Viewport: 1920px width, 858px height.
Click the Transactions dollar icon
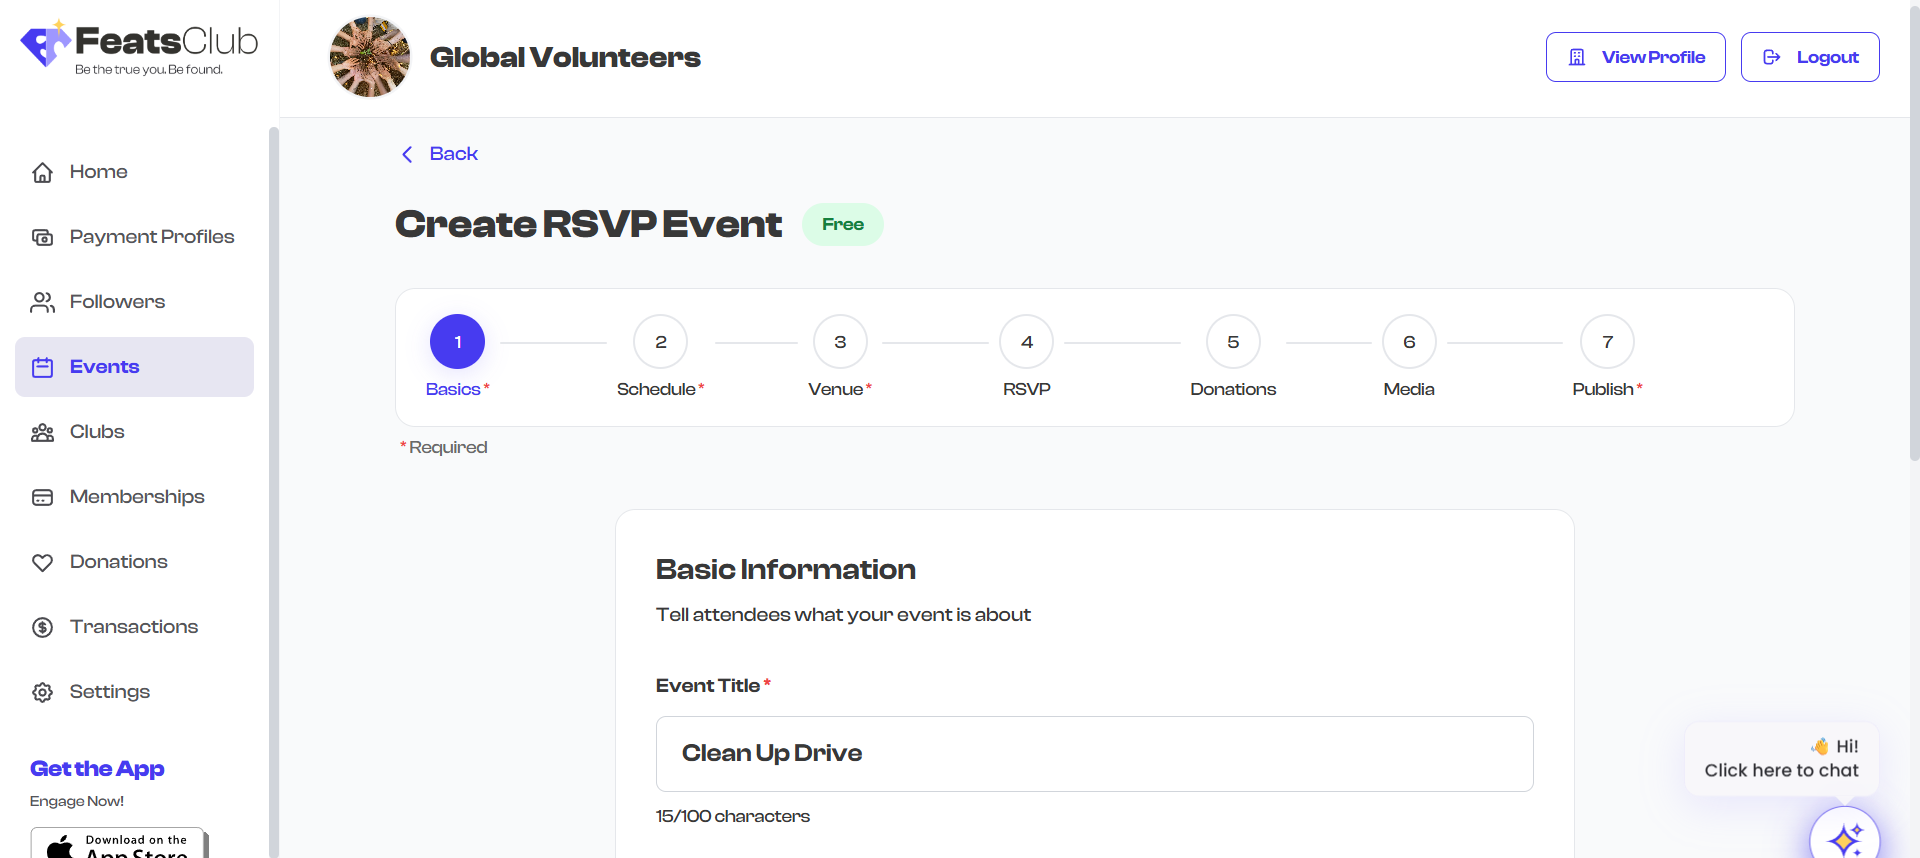coord(42,627)
